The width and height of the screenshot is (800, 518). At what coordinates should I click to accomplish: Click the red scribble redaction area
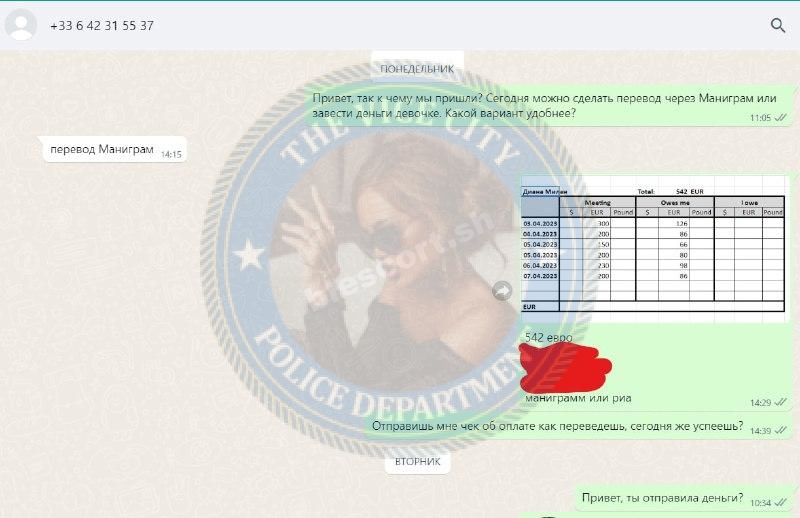pos(565,367)
